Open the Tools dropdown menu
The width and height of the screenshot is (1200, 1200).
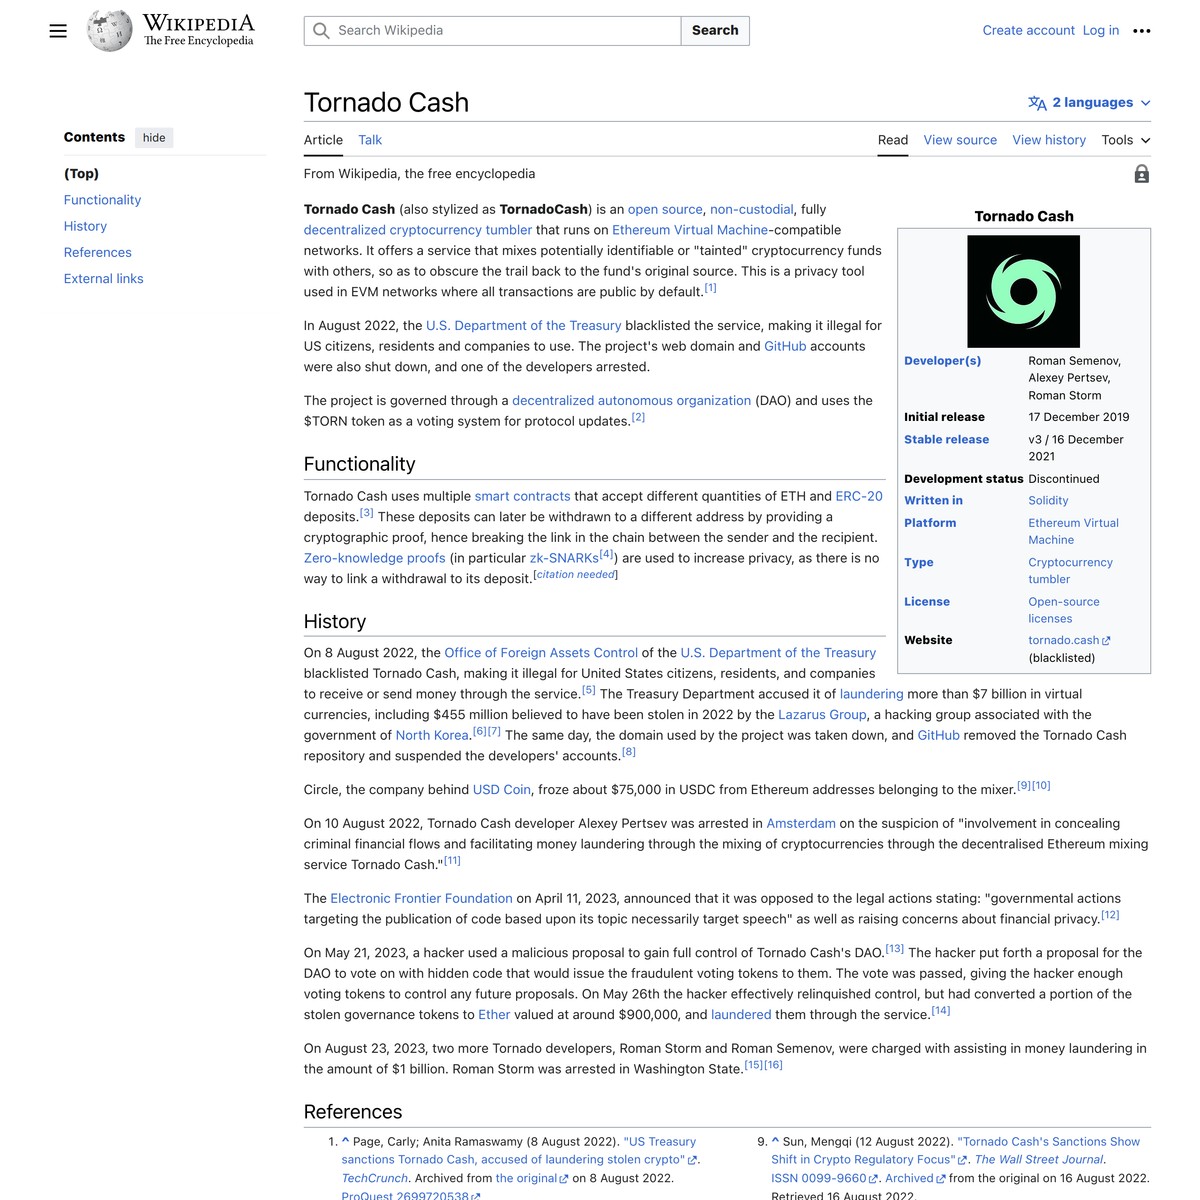(x=1117, y=140)
